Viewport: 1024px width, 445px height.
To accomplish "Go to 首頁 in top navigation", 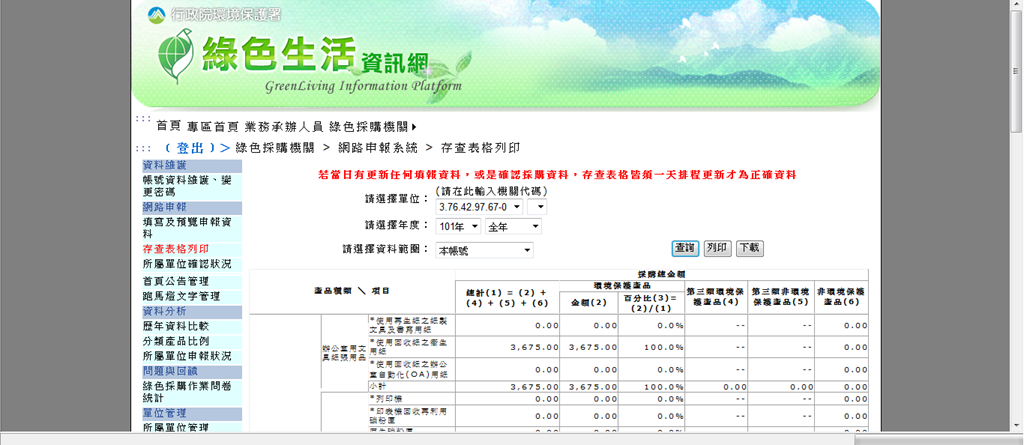I will point(168,127).
